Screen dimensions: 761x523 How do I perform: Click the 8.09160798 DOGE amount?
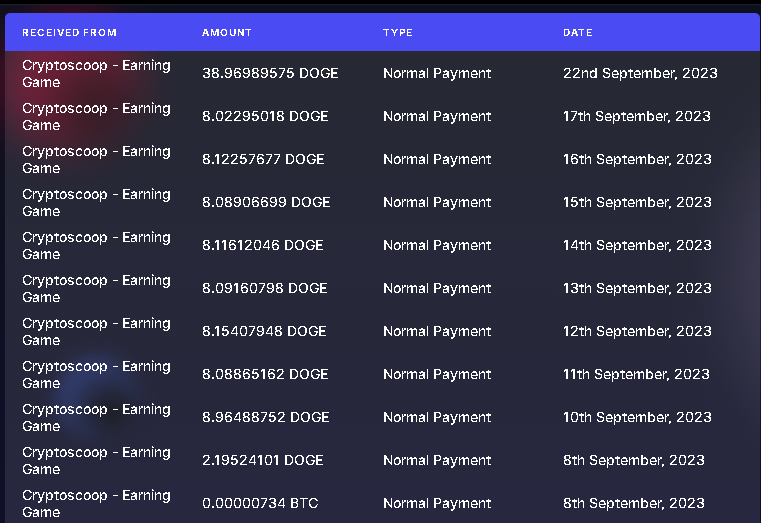(x=264, y=288)
